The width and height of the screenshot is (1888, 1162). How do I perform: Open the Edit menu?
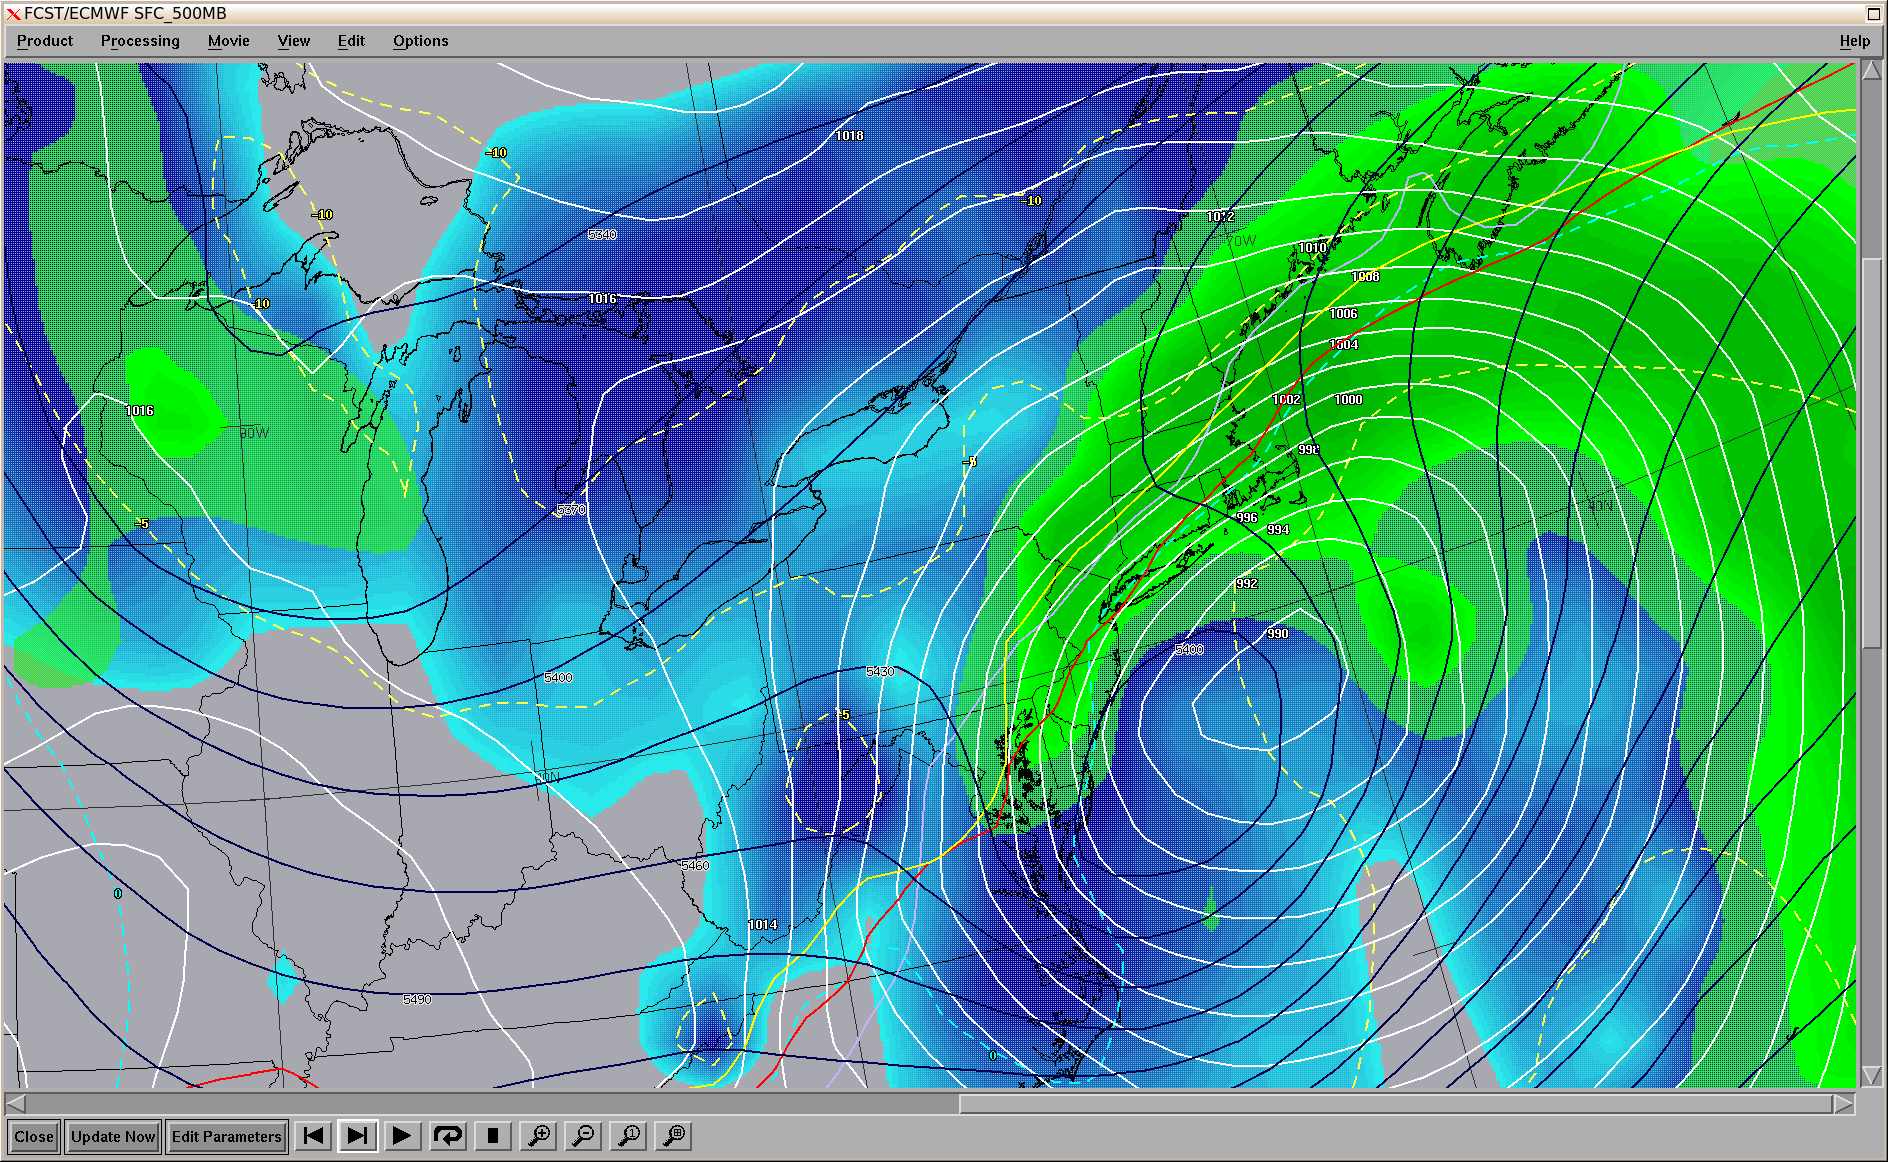pyautogui.click(x=351, y=41)
